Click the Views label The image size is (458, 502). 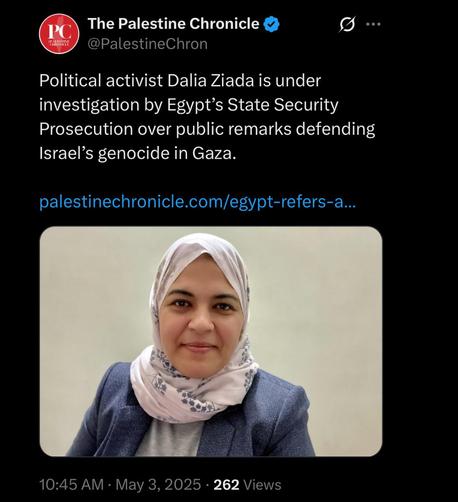point(262,485)
